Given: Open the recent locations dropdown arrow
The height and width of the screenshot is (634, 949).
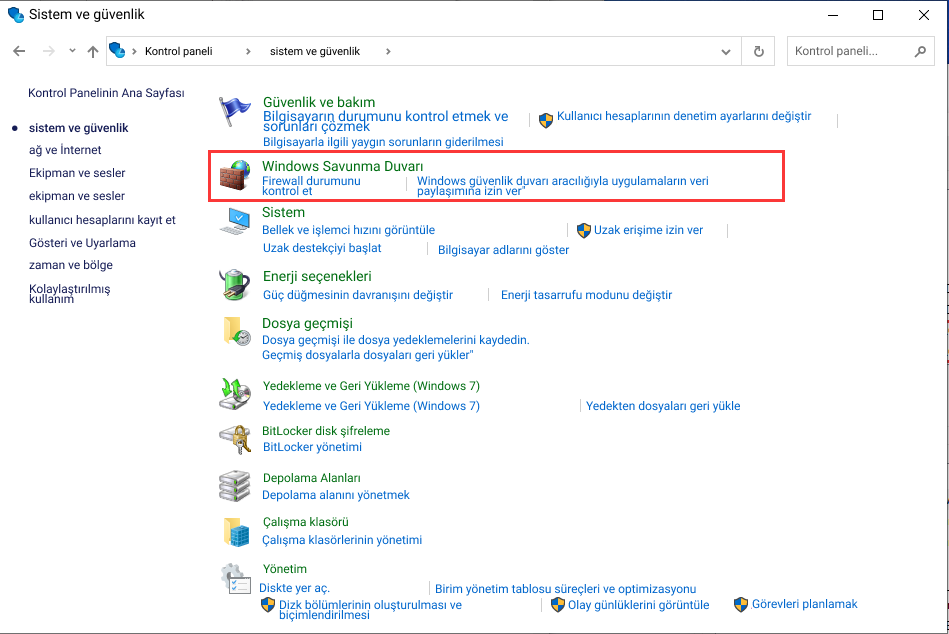Looking at the screenshot, I should pos(72,51).
